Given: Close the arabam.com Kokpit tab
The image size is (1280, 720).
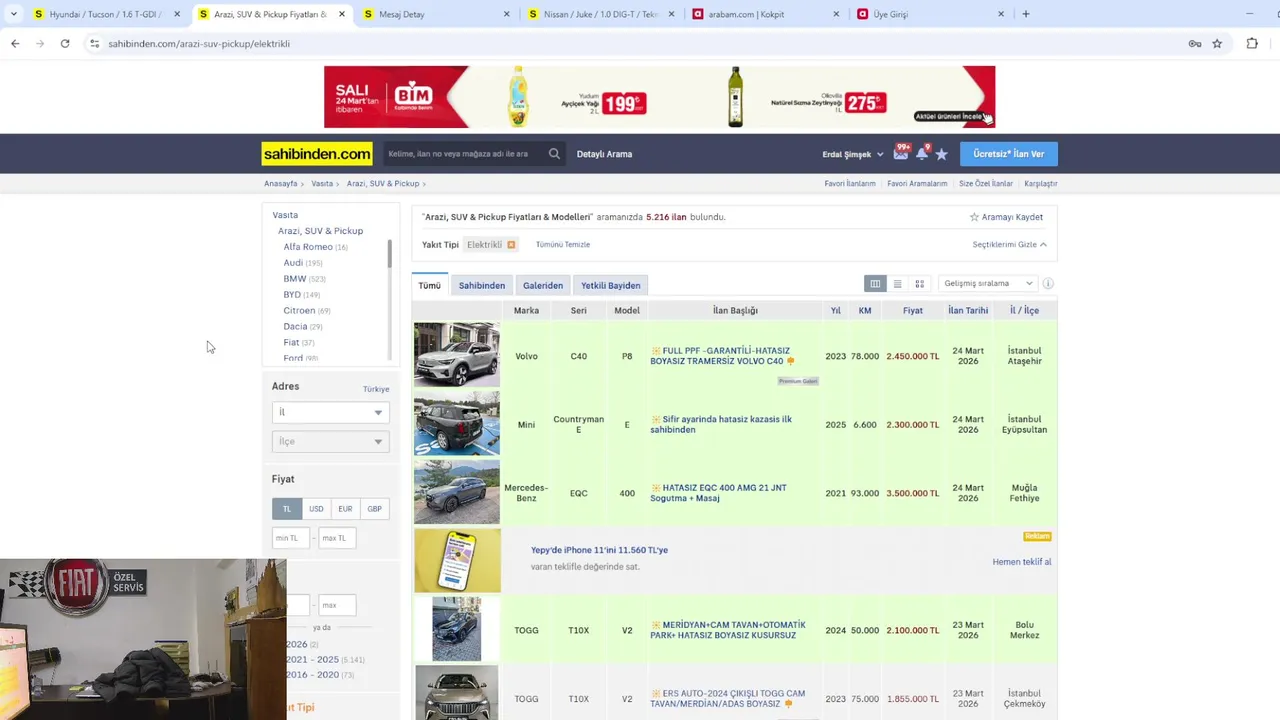Looking at the screenshot, I should [x=837, y=14].
